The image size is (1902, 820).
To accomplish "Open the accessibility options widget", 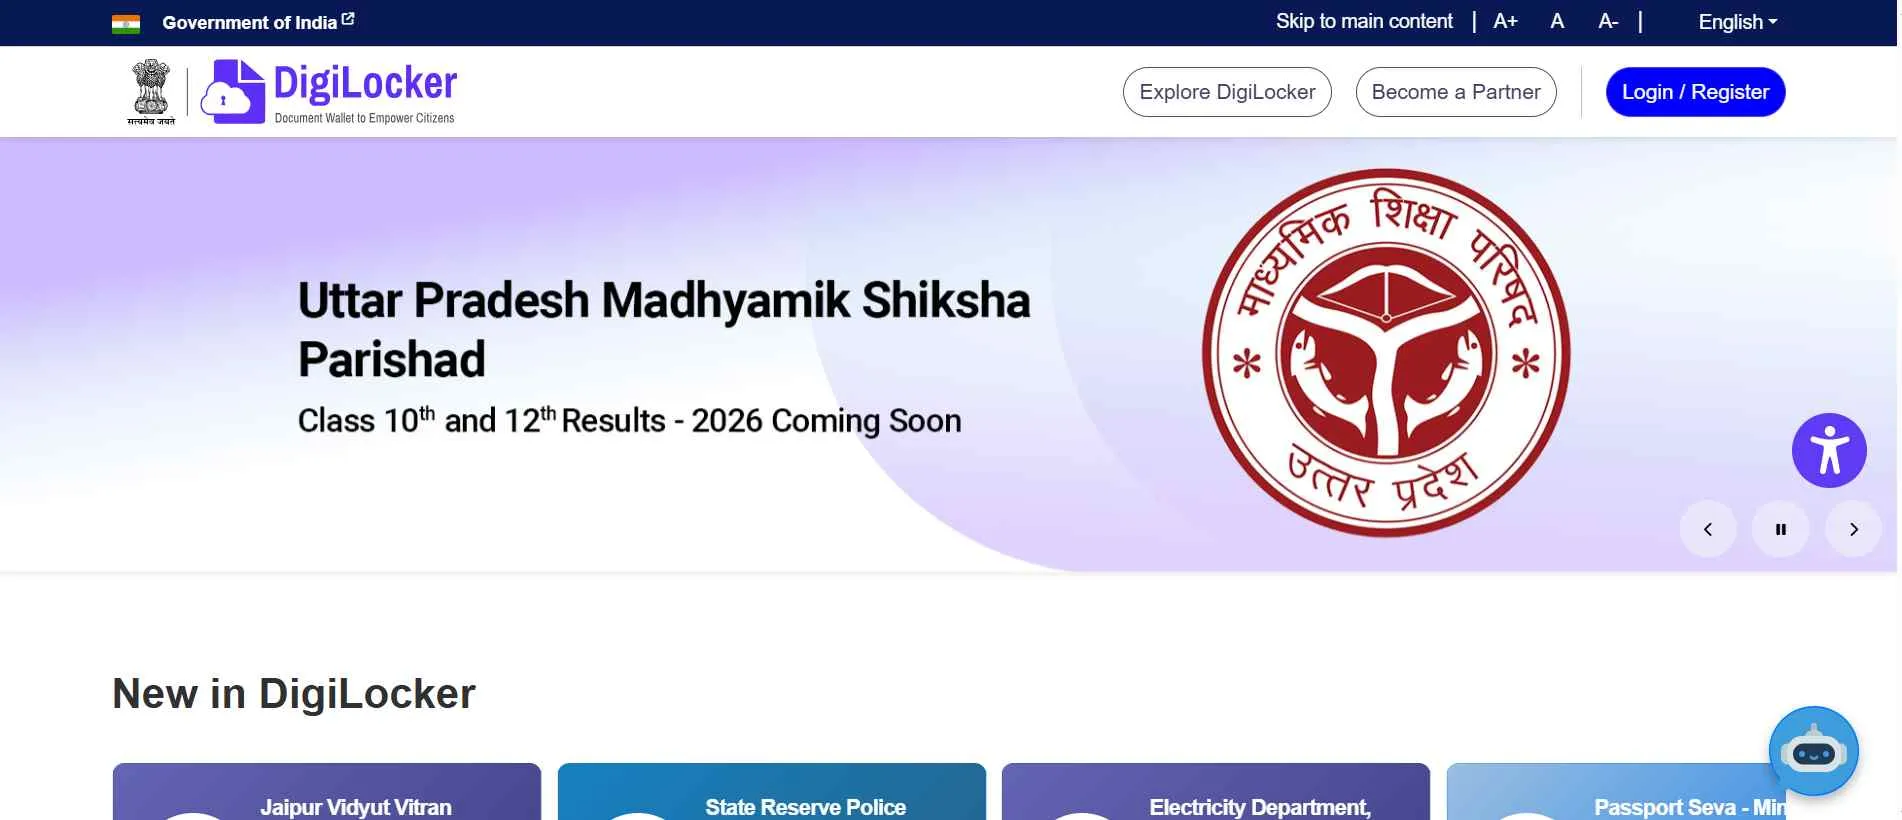I will (x=1829, y=450).
